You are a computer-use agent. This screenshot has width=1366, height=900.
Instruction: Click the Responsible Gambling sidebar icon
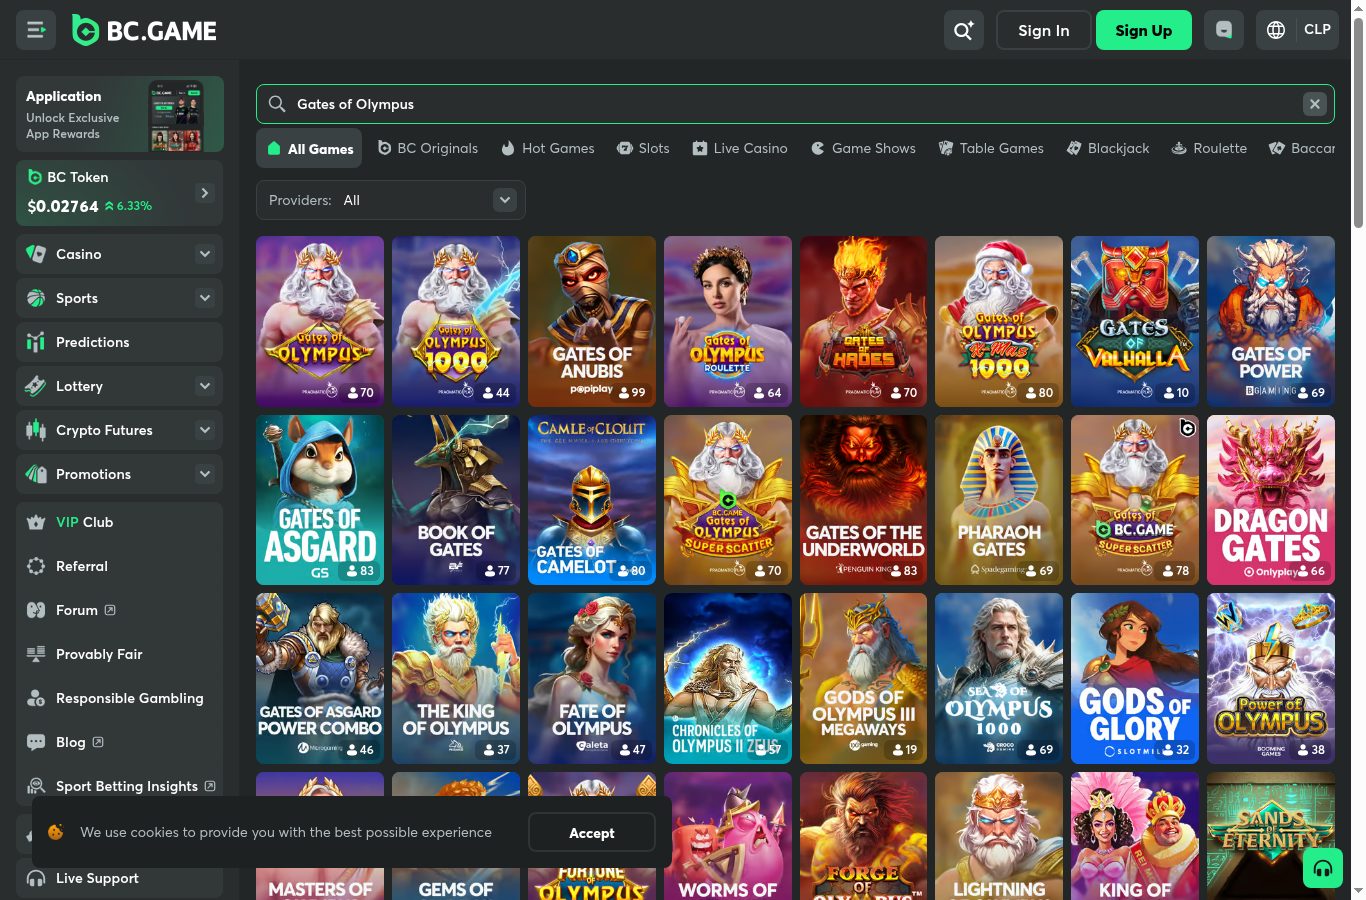[x=36, y=698]
